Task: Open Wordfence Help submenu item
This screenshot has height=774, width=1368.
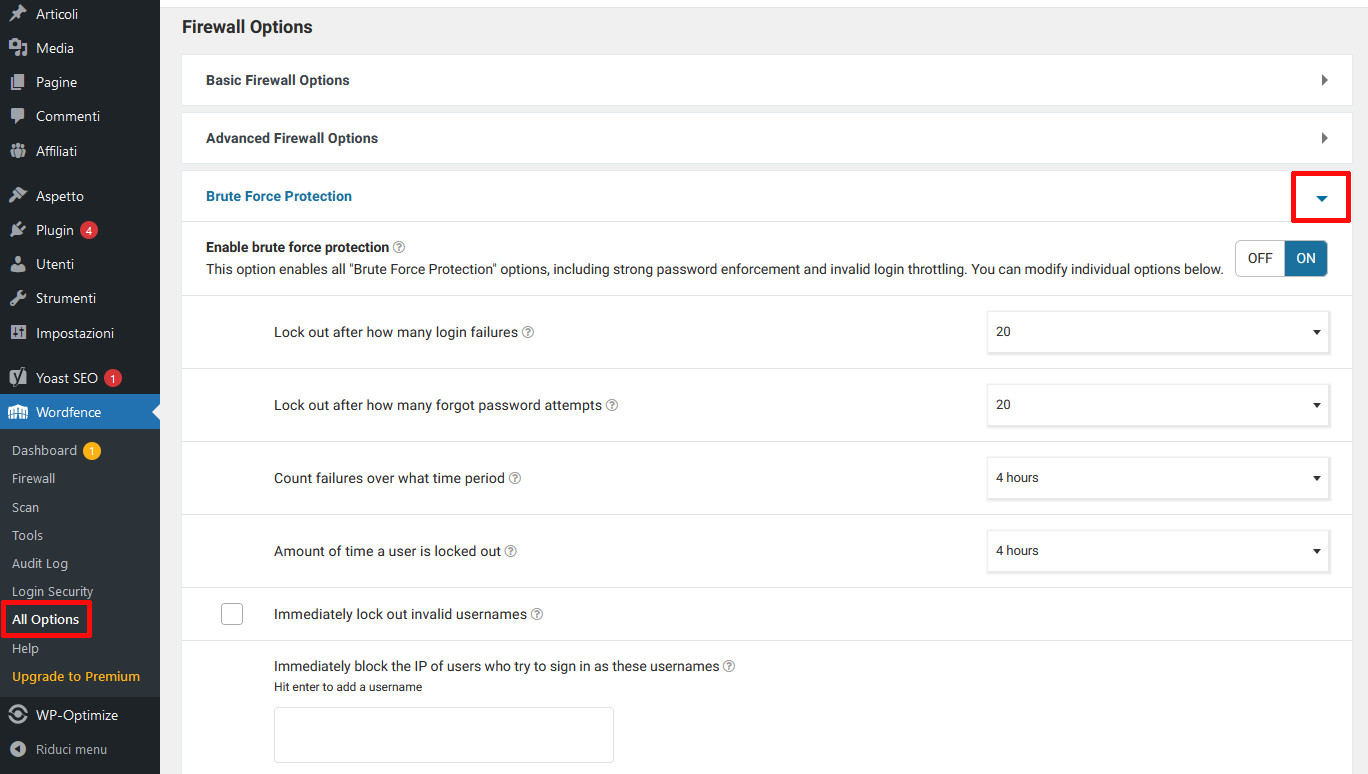Action: click(25, 648)
